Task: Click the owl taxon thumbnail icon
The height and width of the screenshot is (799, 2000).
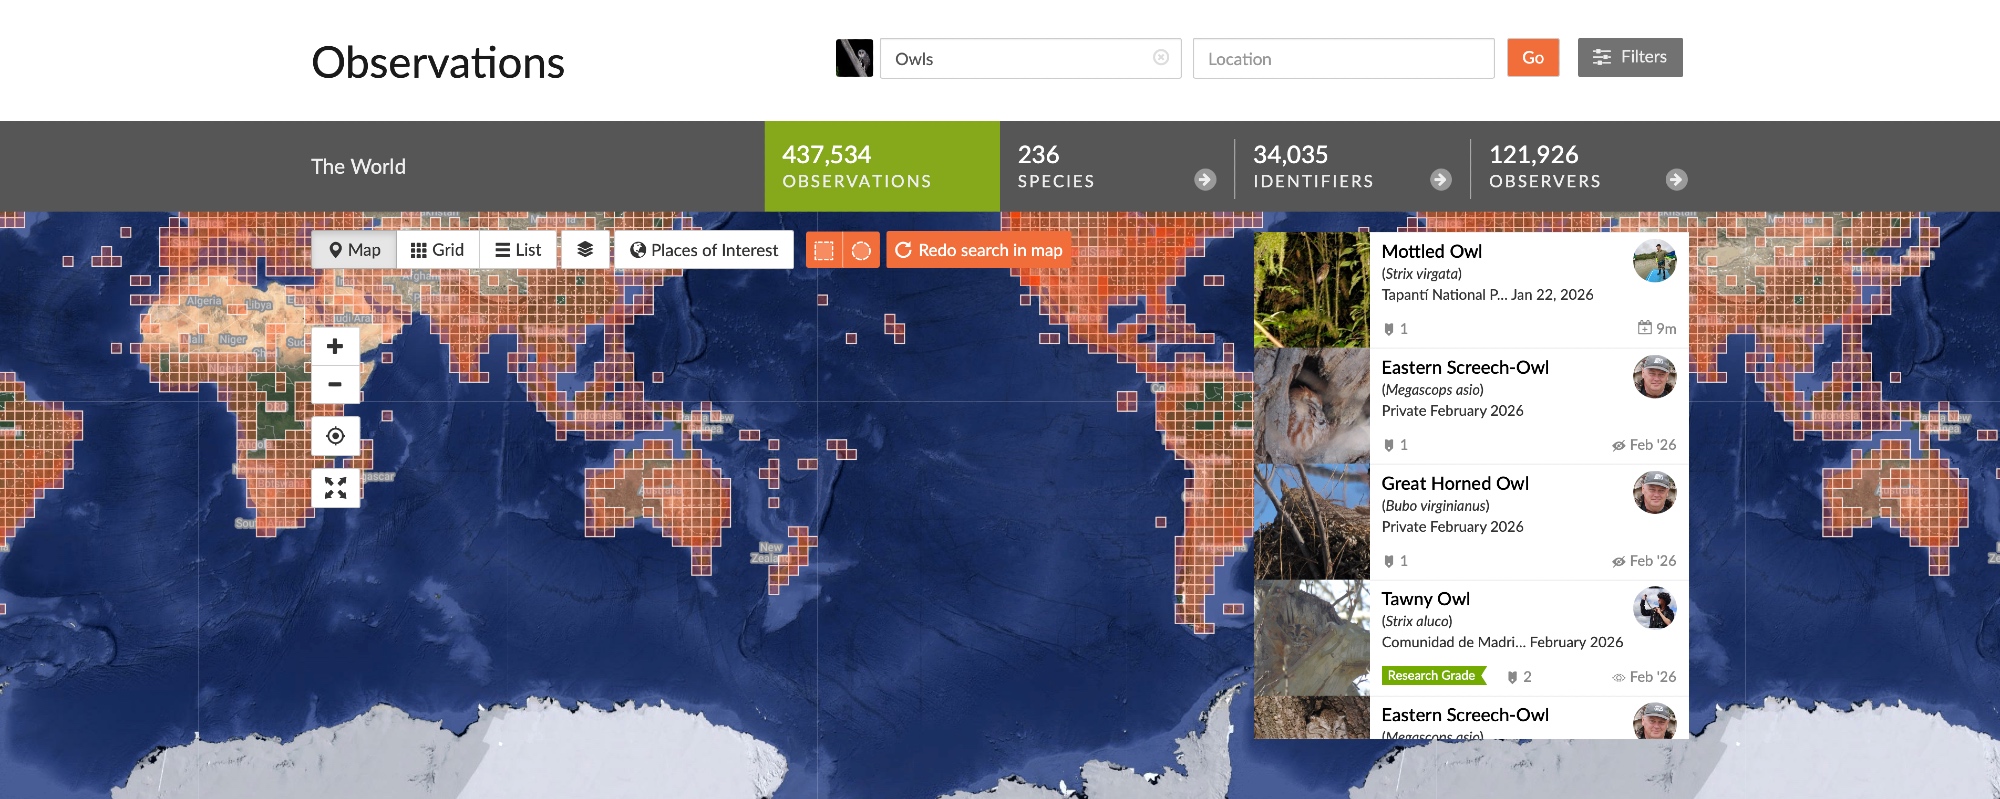Action: point(854,58)
